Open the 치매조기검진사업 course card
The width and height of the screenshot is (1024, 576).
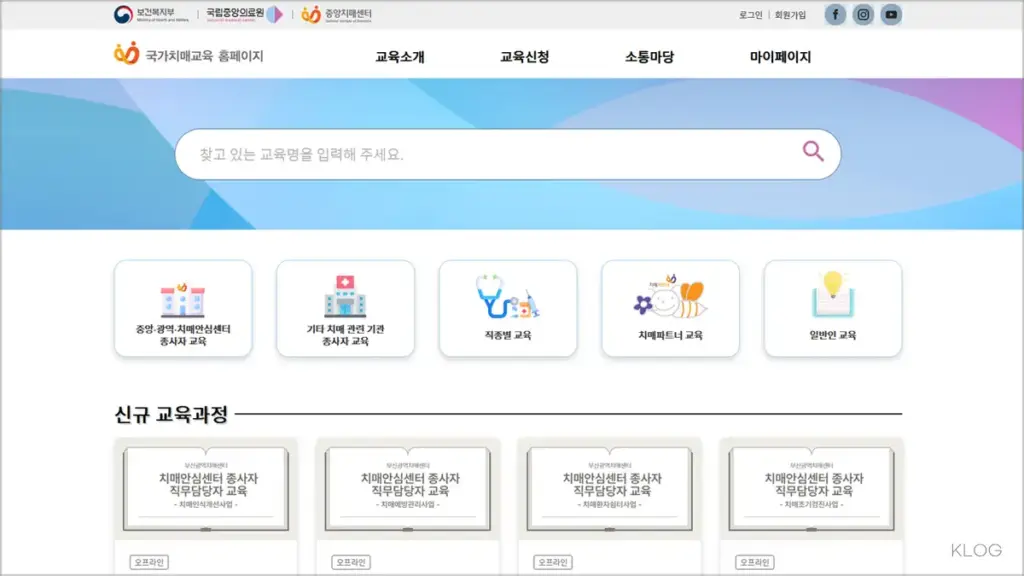[x=811, y=490]
